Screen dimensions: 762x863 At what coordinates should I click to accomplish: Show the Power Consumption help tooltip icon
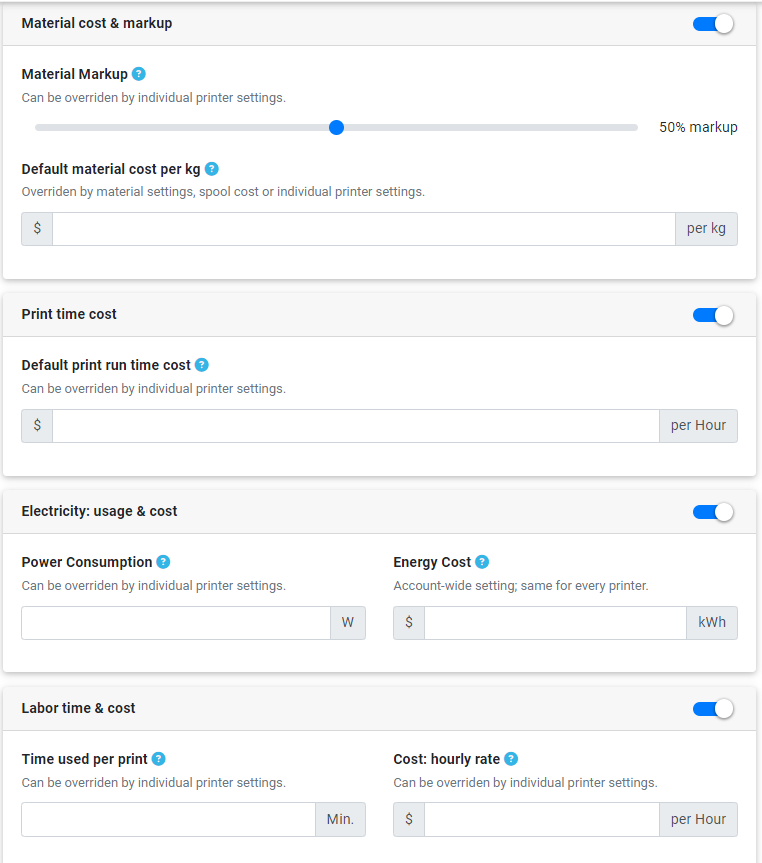163,562
